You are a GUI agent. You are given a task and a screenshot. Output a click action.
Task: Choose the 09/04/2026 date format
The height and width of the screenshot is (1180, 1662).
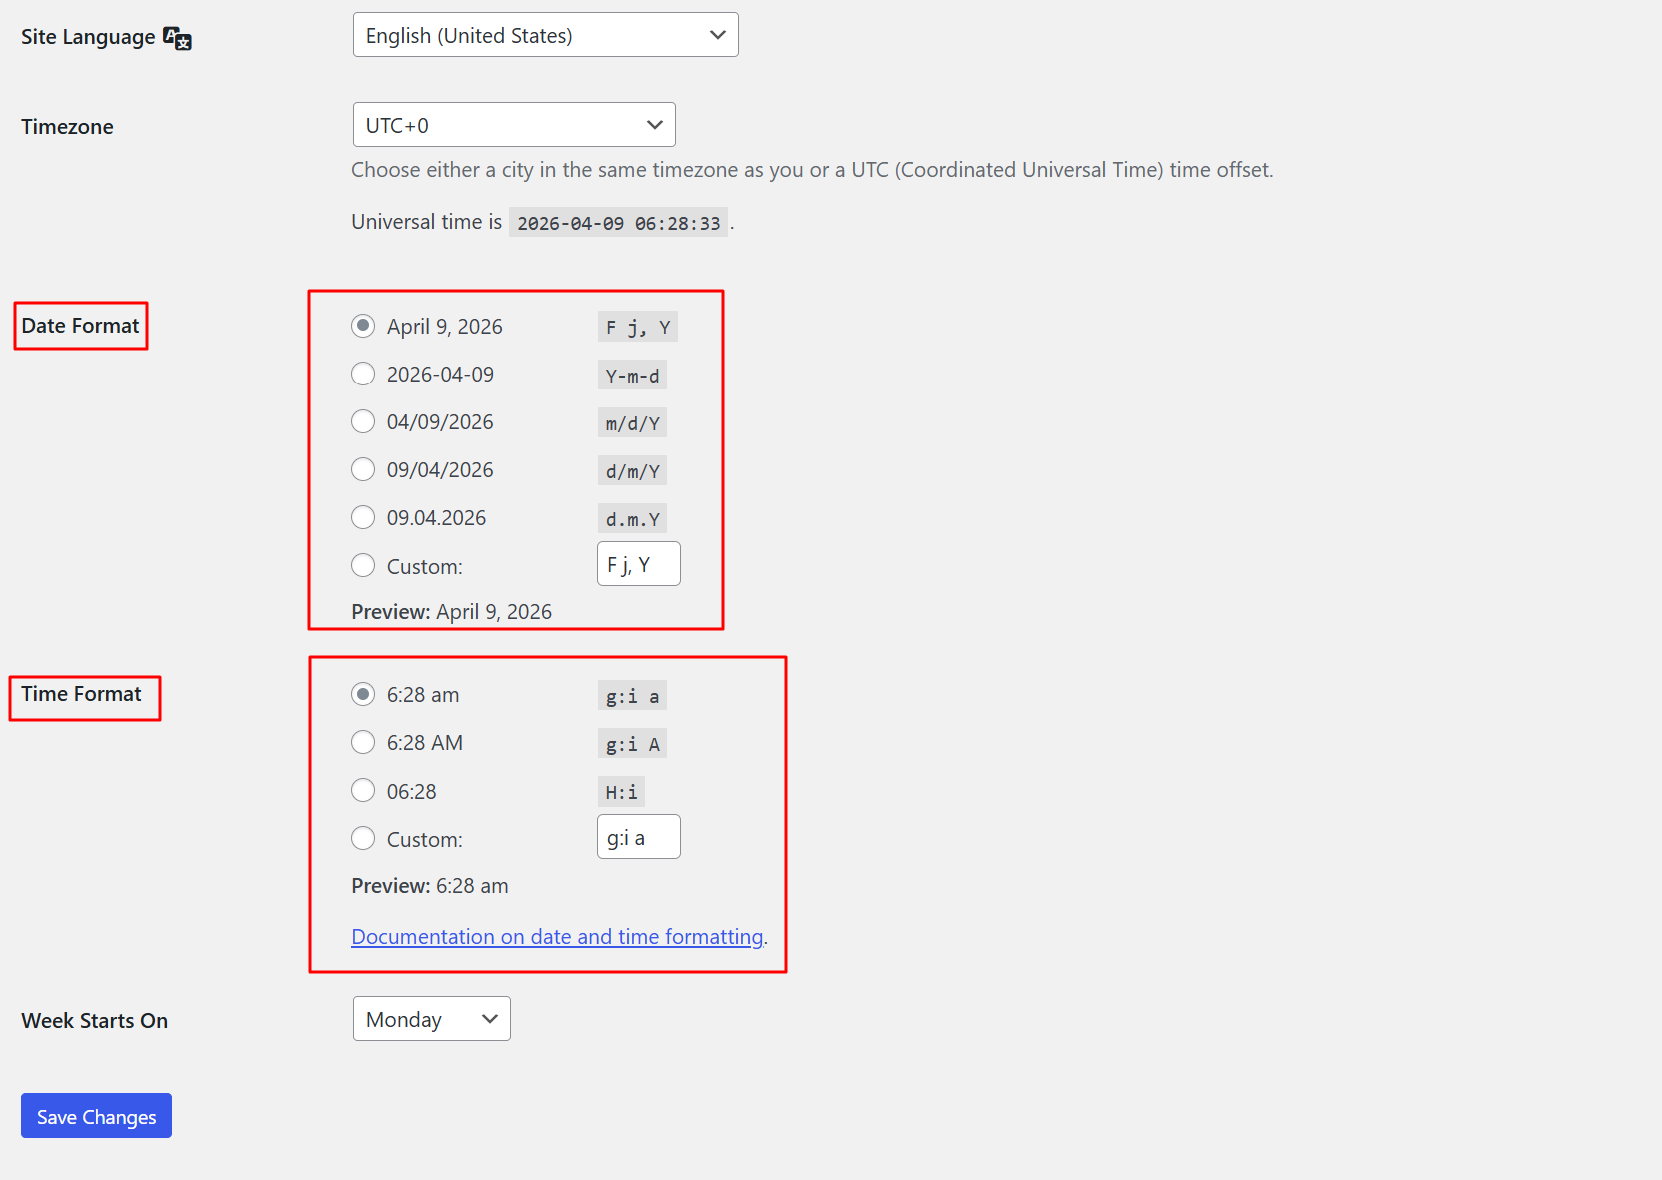point(363,469)
